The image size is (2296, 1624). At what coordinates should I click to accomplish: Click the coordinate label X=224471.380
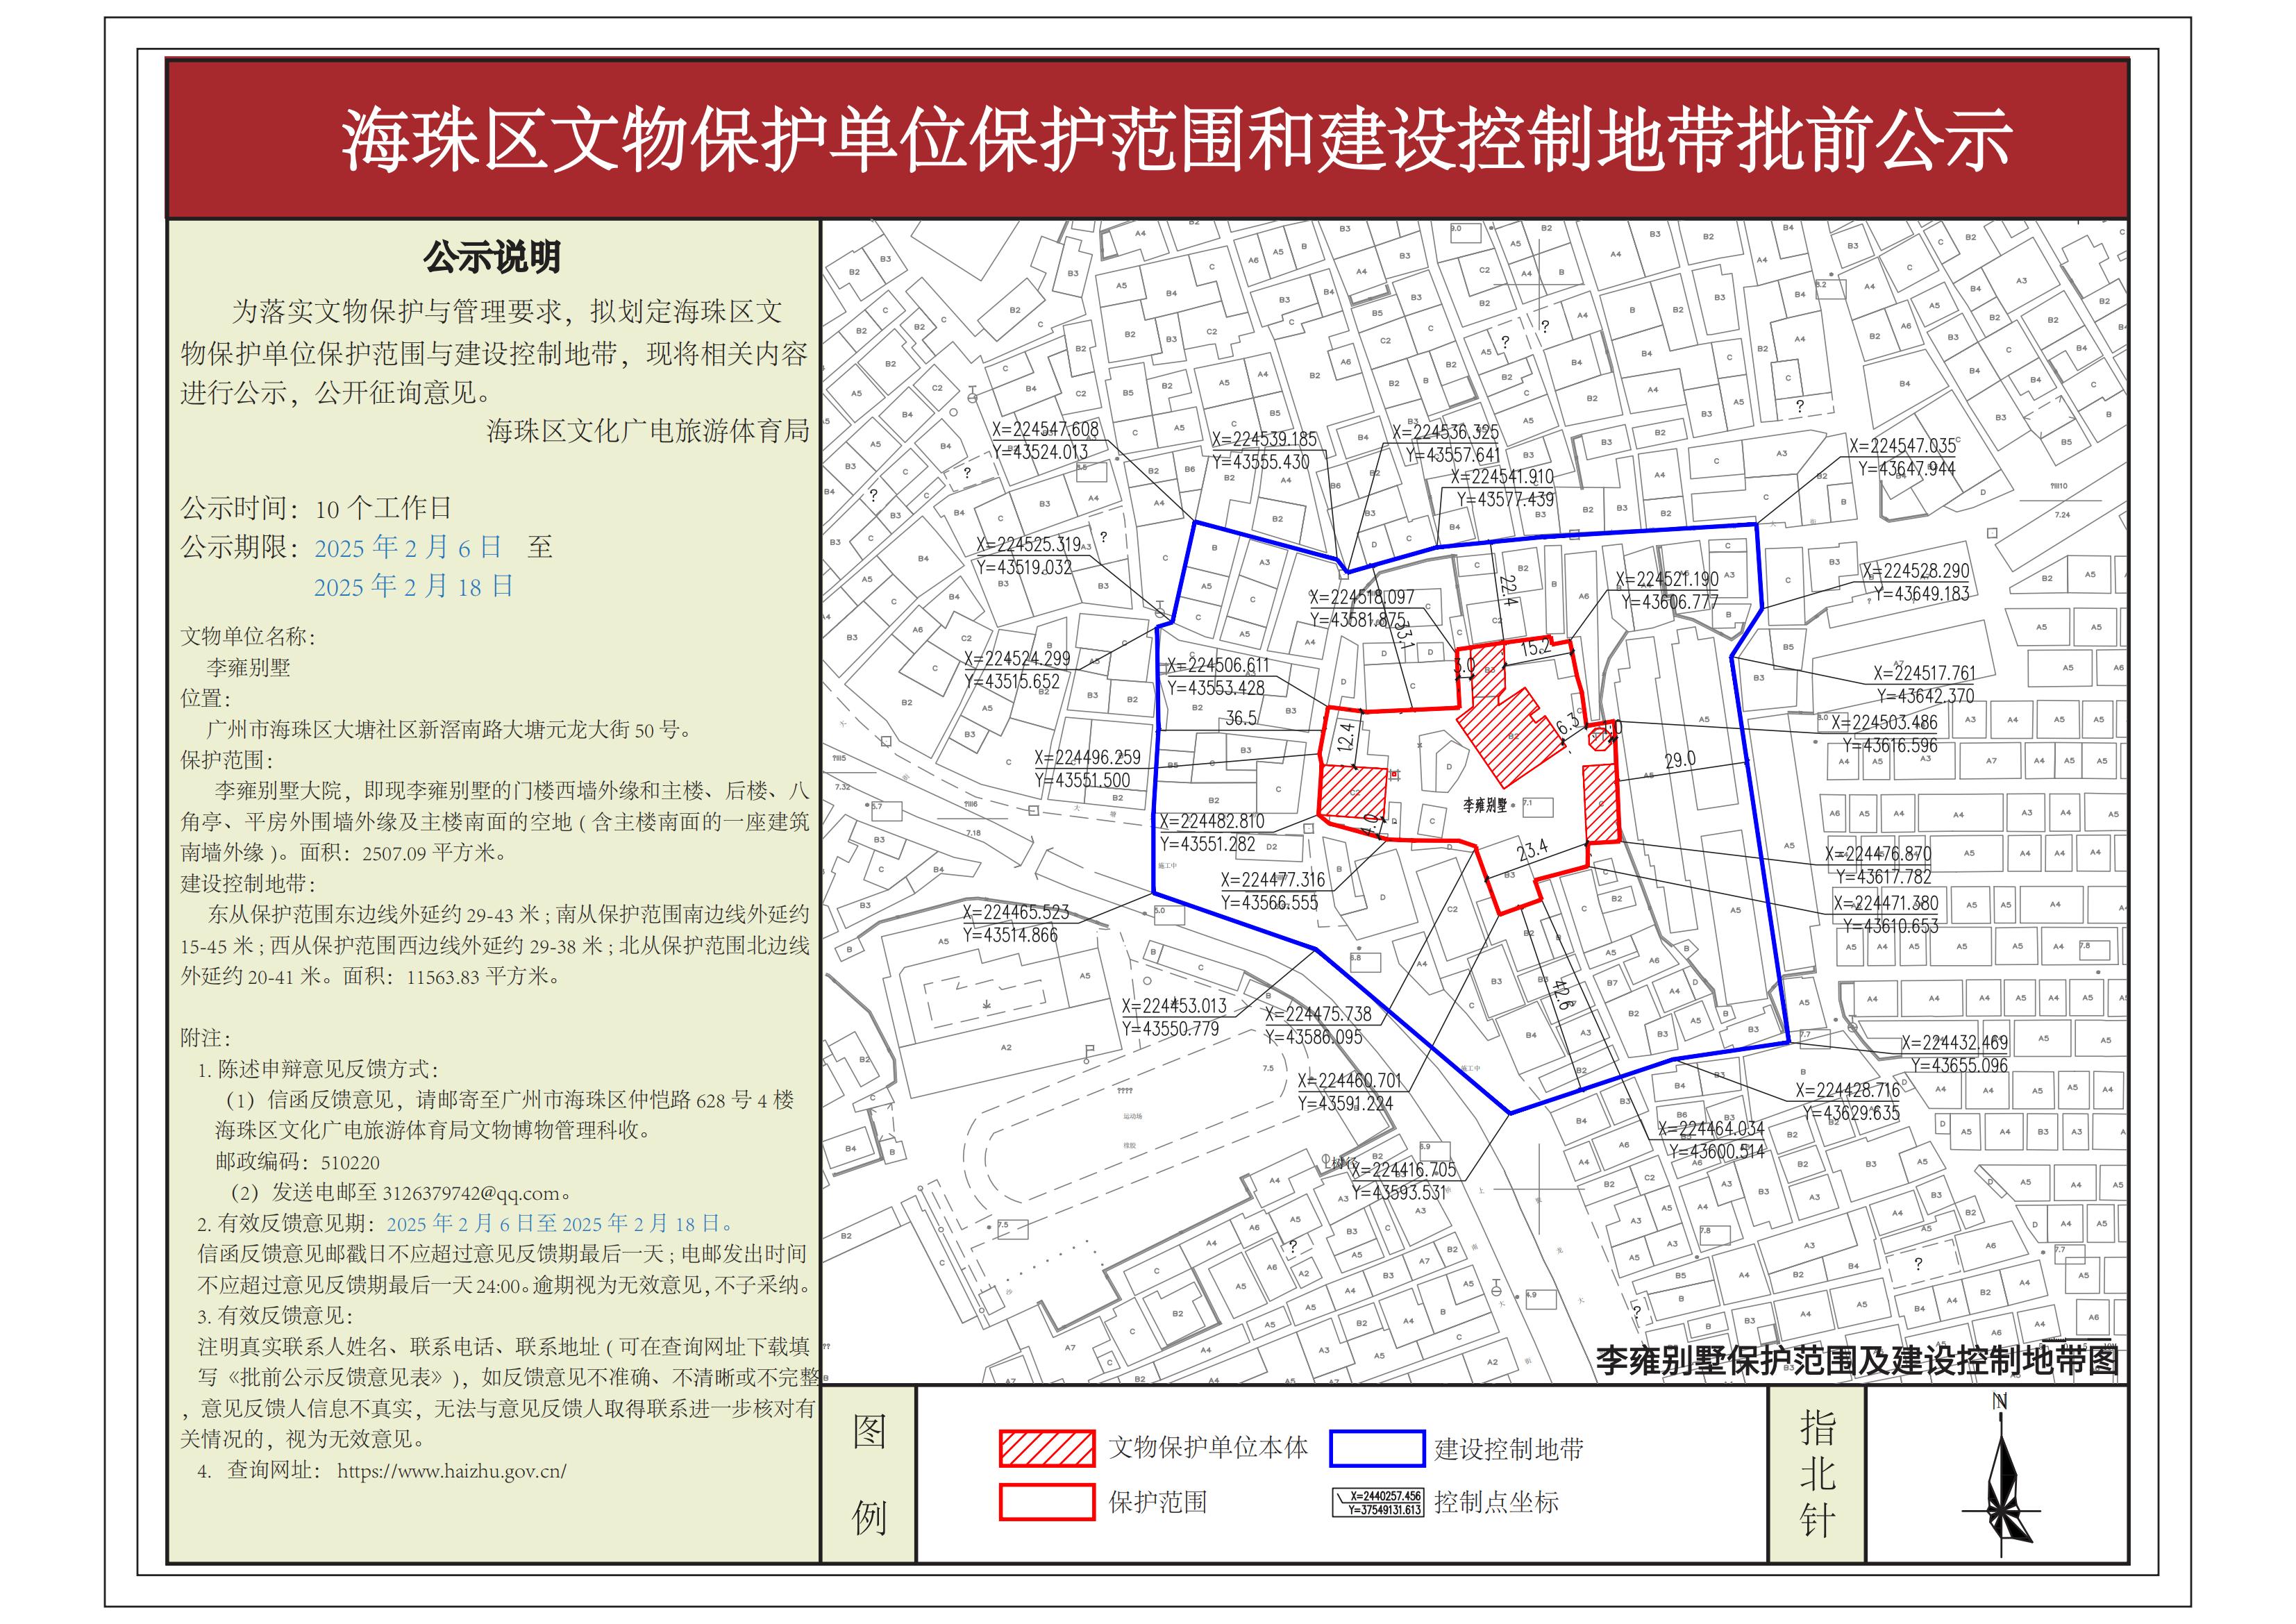pyautogui.click(x=1886, y=903)
